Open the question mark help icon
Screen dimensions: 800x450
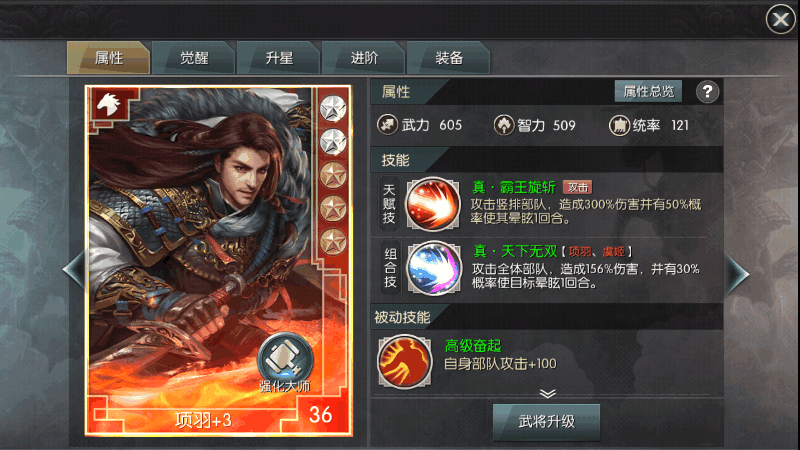tap(707, 92)
